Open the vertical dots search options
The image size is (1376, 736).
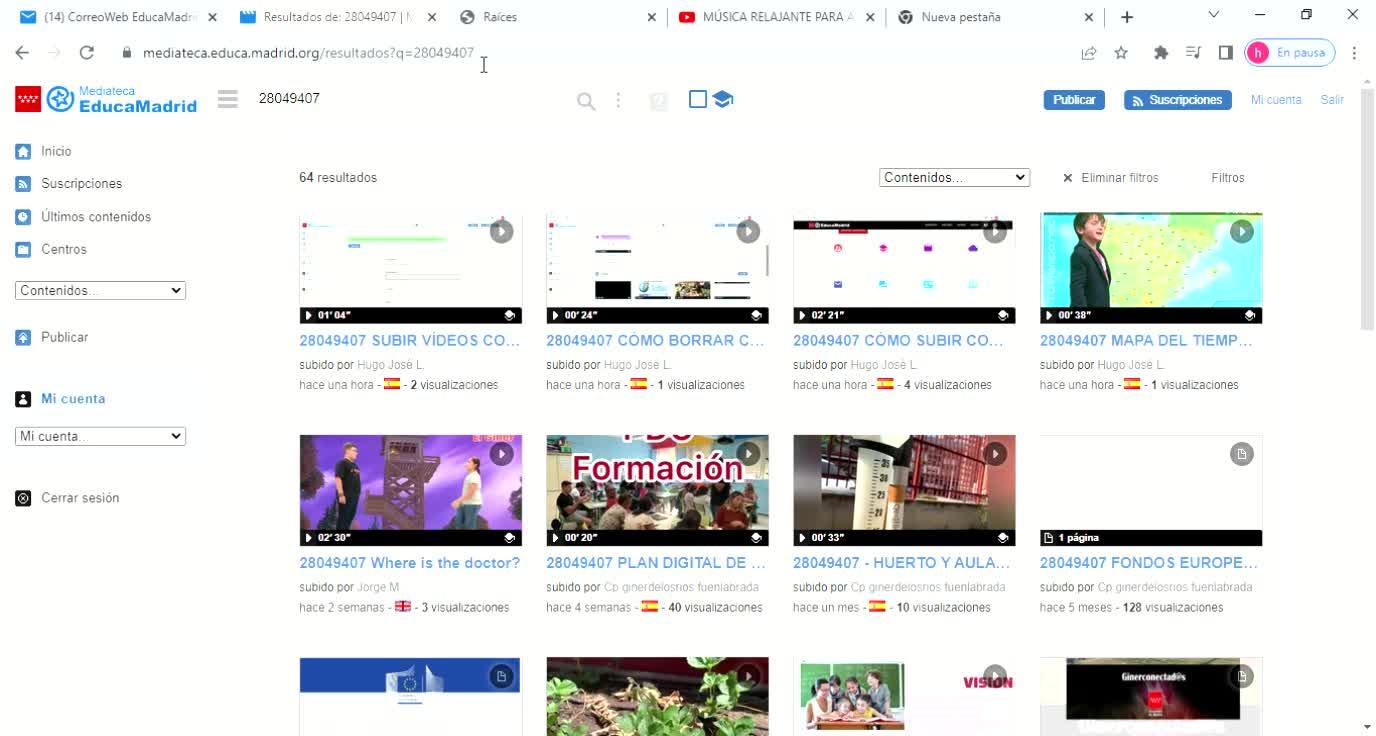[x=618, y=100]
